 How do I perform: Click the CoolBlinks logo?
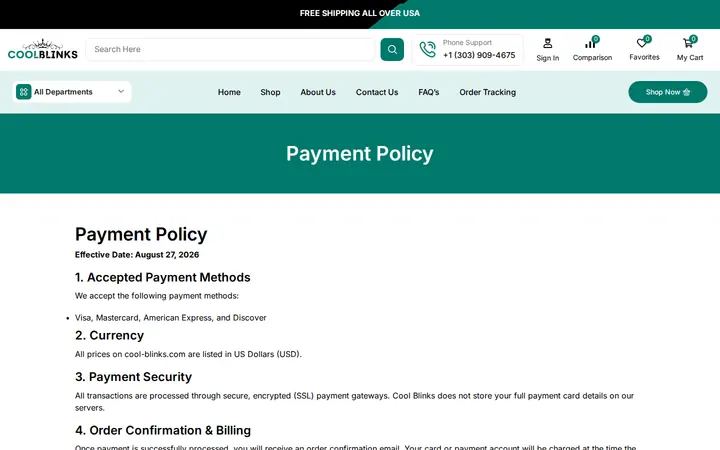pos(43,50)
